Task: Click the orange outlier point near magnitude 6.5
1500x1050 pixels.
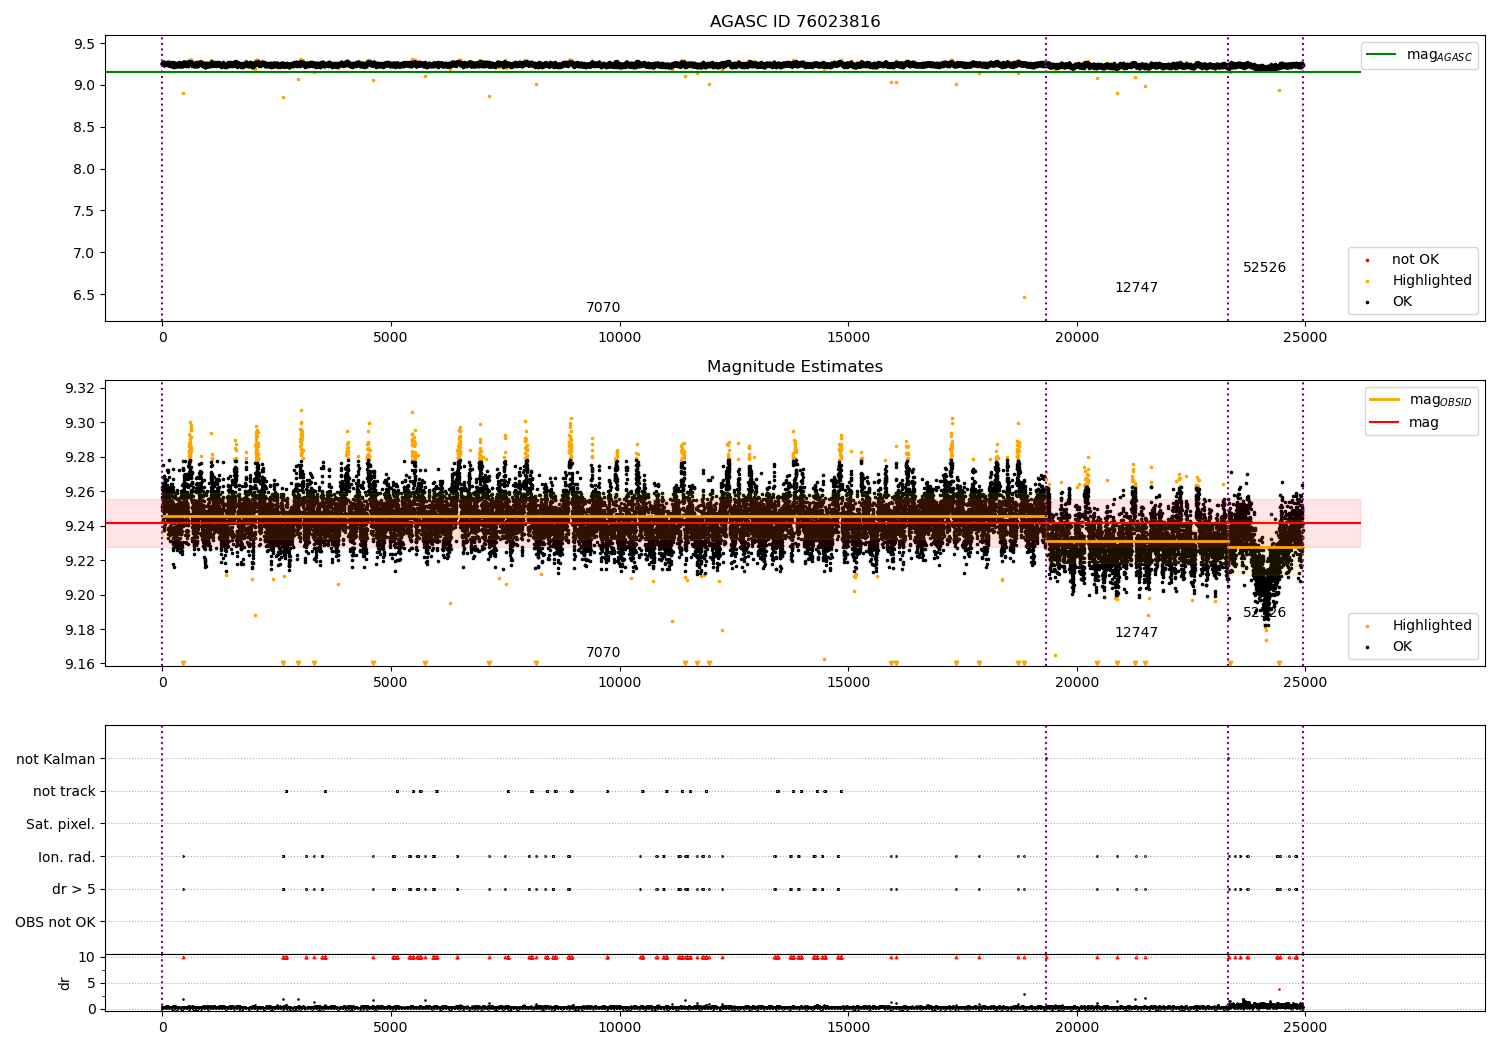Action: [x=1024, y=297]
